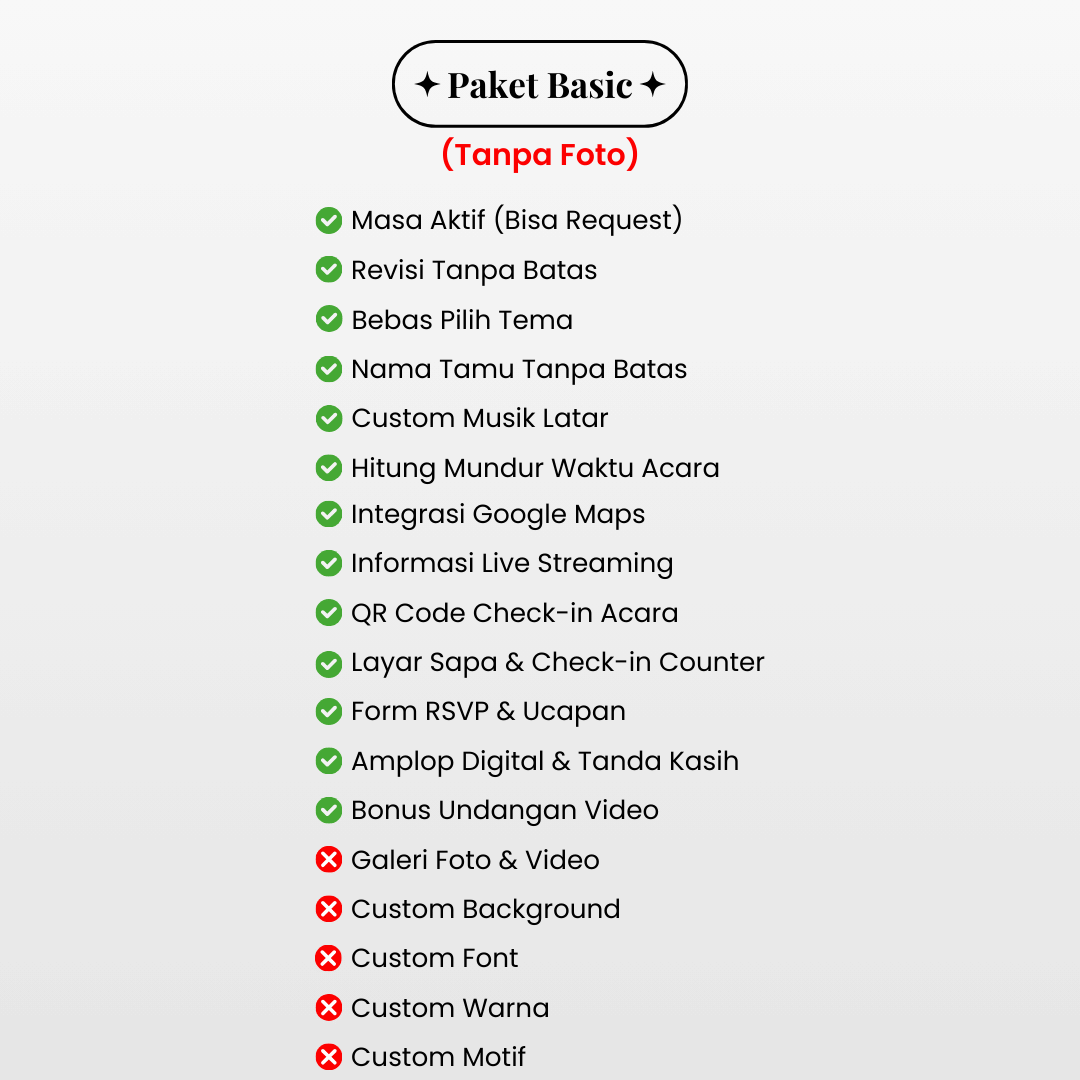Click green check next to Bebas Pilih Tema
The height and width of the screenshot is (1080, 1080).
(x=329, y=319)
